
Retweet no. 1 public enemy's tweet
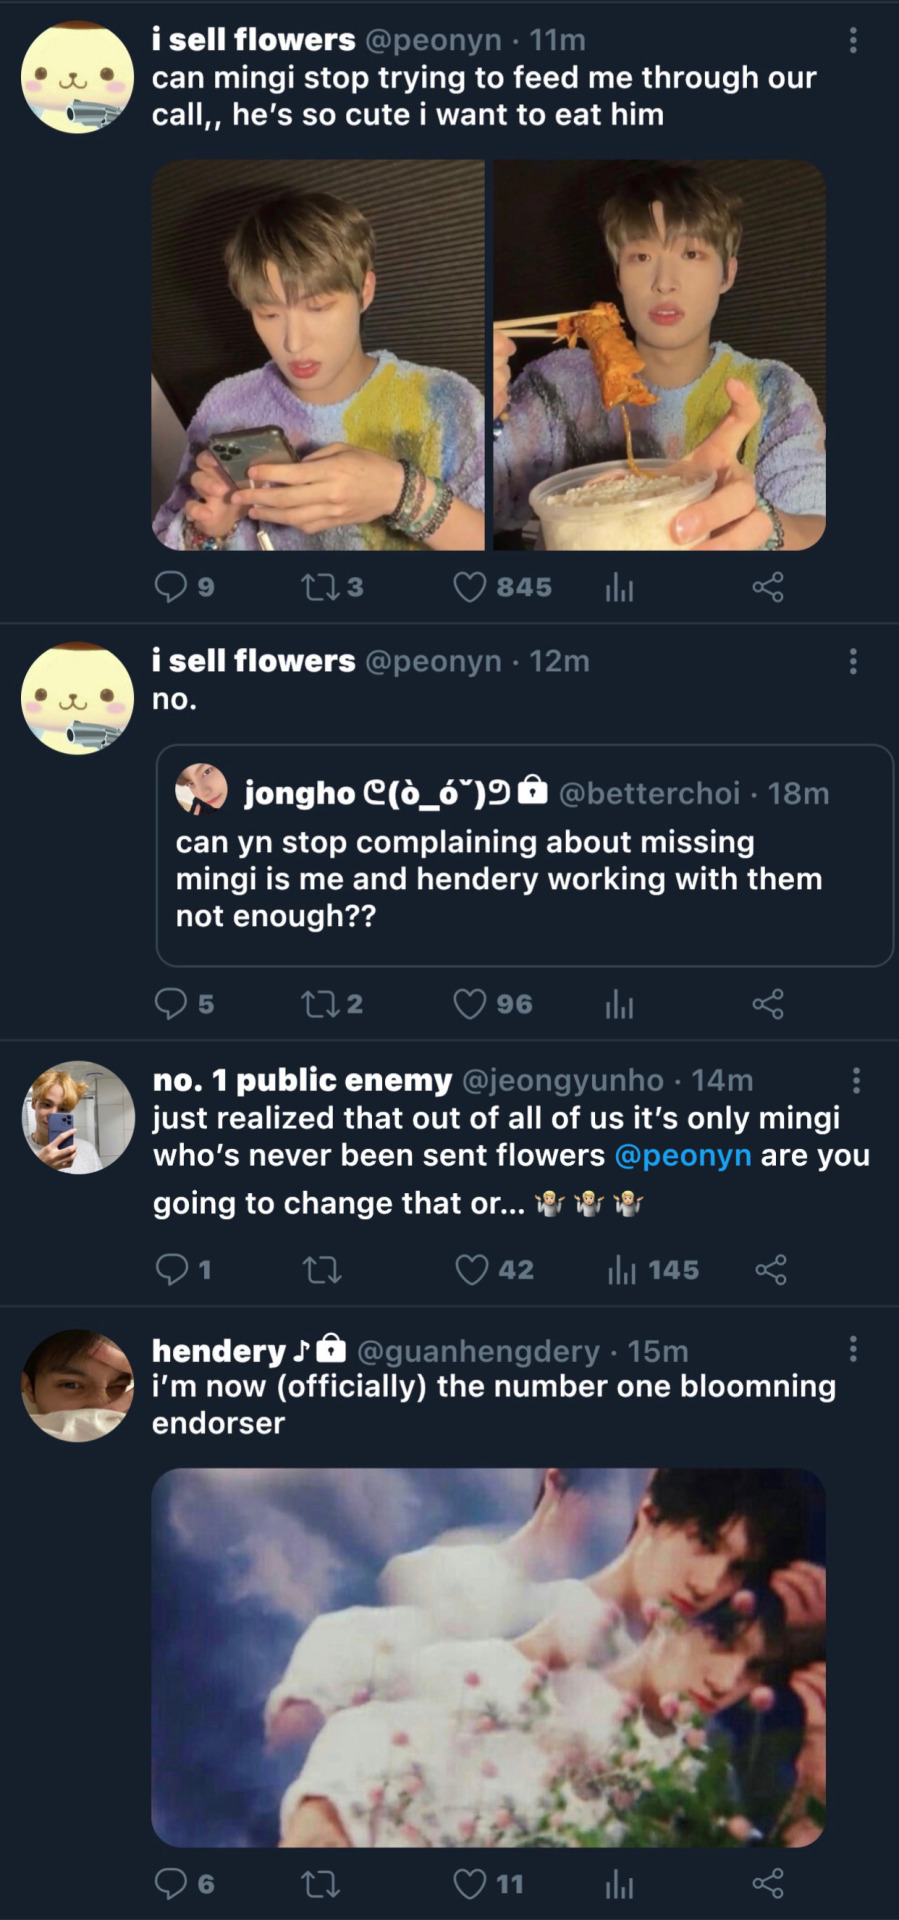(321, 1270)
